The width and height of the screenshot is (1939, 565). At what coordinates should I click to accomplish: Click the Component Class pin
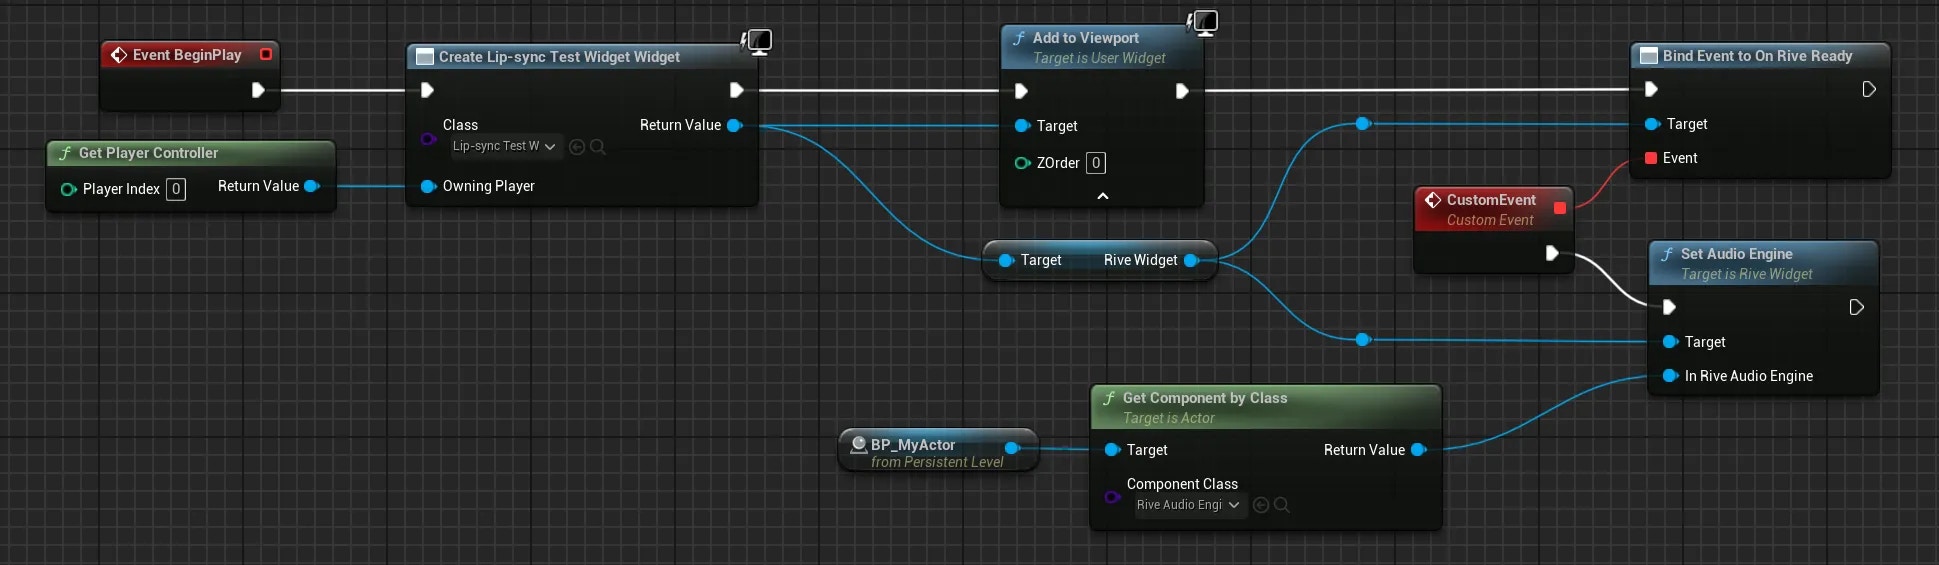(x=1112, y=497)
